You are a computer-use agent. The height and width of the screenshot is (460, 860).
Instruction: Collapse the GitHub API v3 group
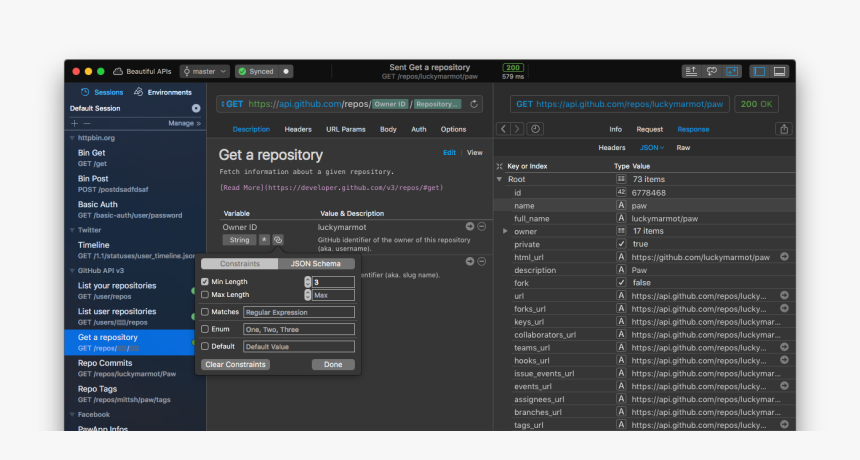coord(72,271)
